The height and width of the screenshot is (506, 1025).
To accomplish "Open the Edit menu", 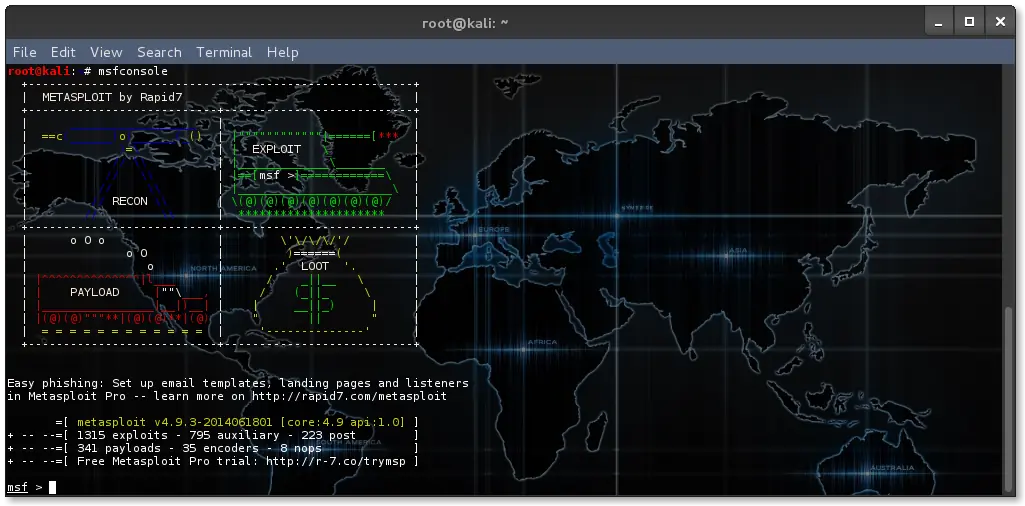I will (63, 52).
